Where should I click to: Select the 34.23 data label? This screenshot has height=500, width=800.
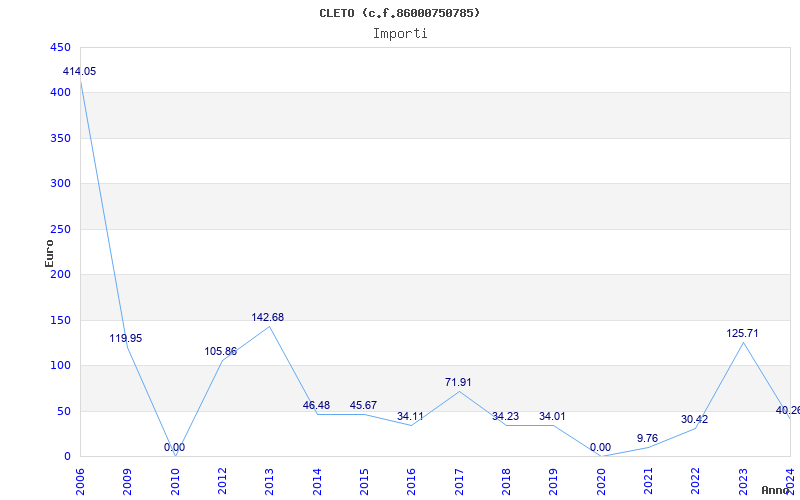(505, 416)
